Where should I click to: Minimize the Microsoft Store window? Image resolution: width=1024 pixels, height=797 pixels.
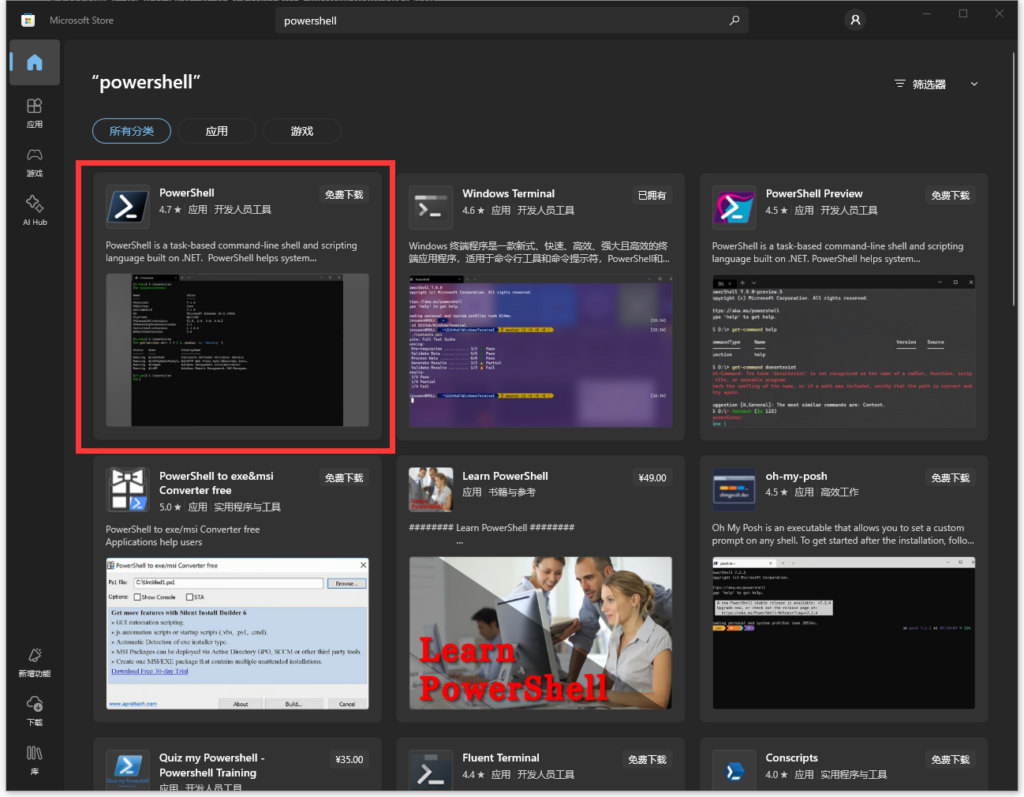[926, 14]
